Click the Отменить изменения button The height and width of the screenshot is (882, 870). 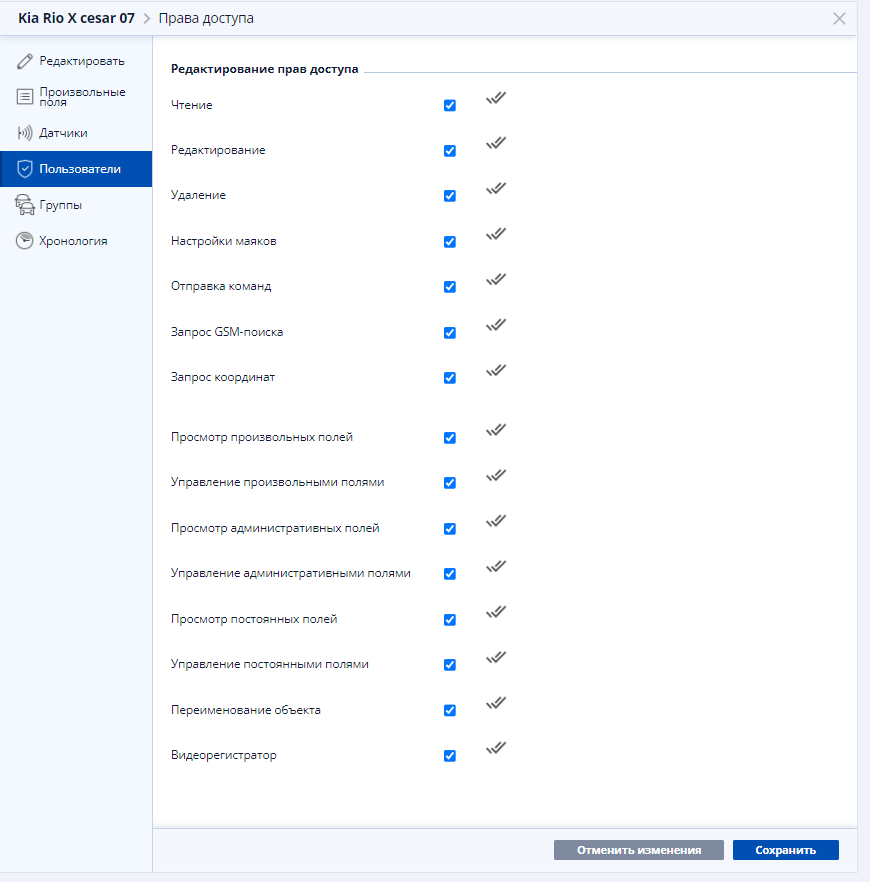[639, 850]
